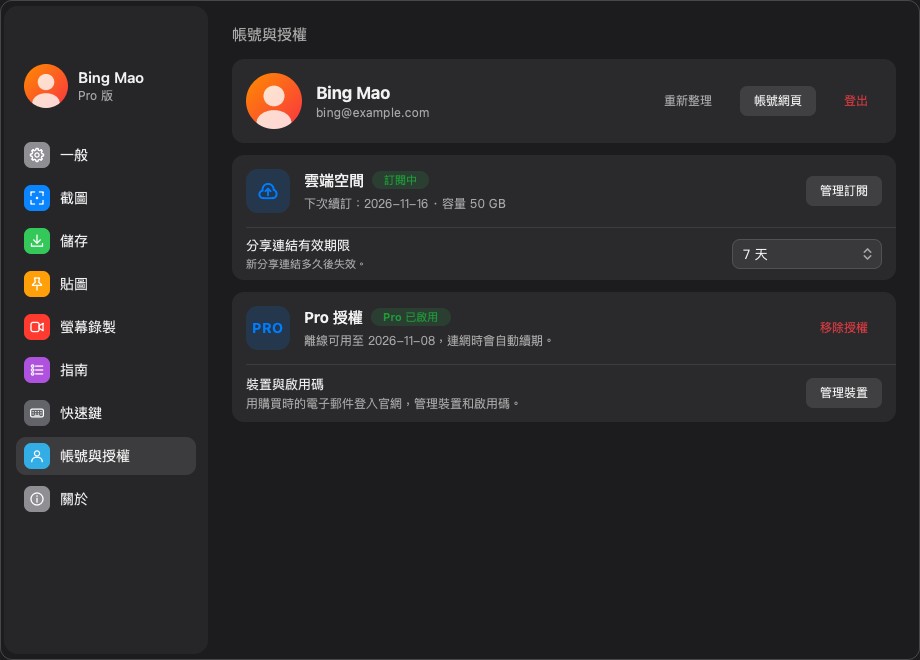The image size is (920, 660).
Task: Click the bing@example.com email text
Action: tap(373, 113)
